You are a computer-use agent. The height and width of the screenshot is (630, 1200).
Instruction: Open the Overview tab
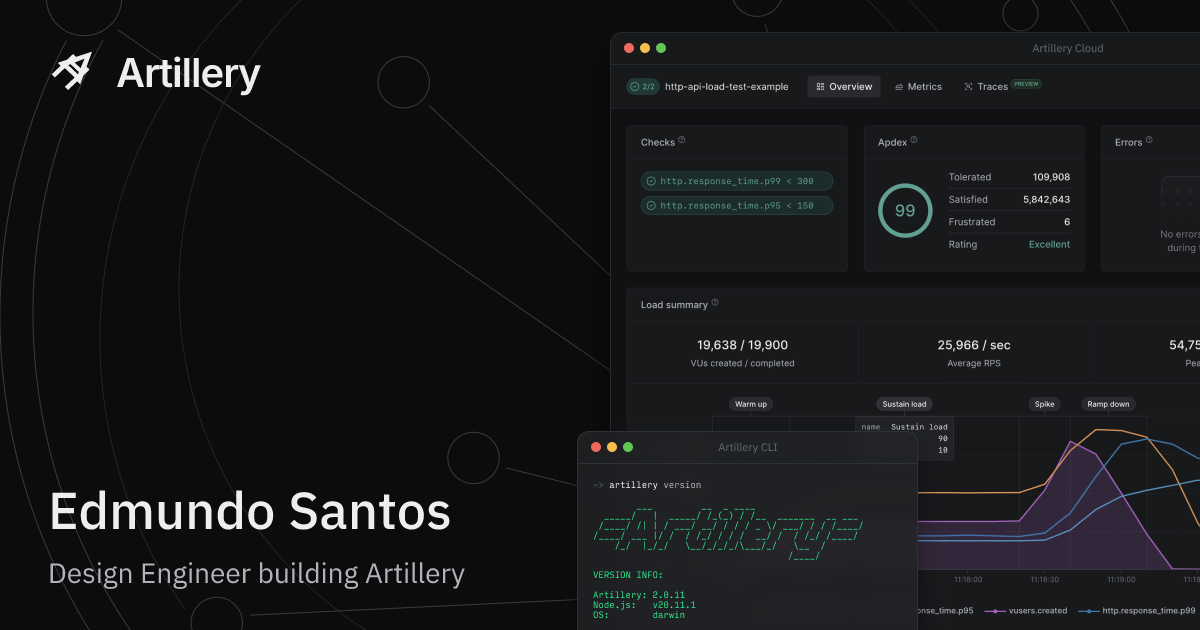(844, 87)
